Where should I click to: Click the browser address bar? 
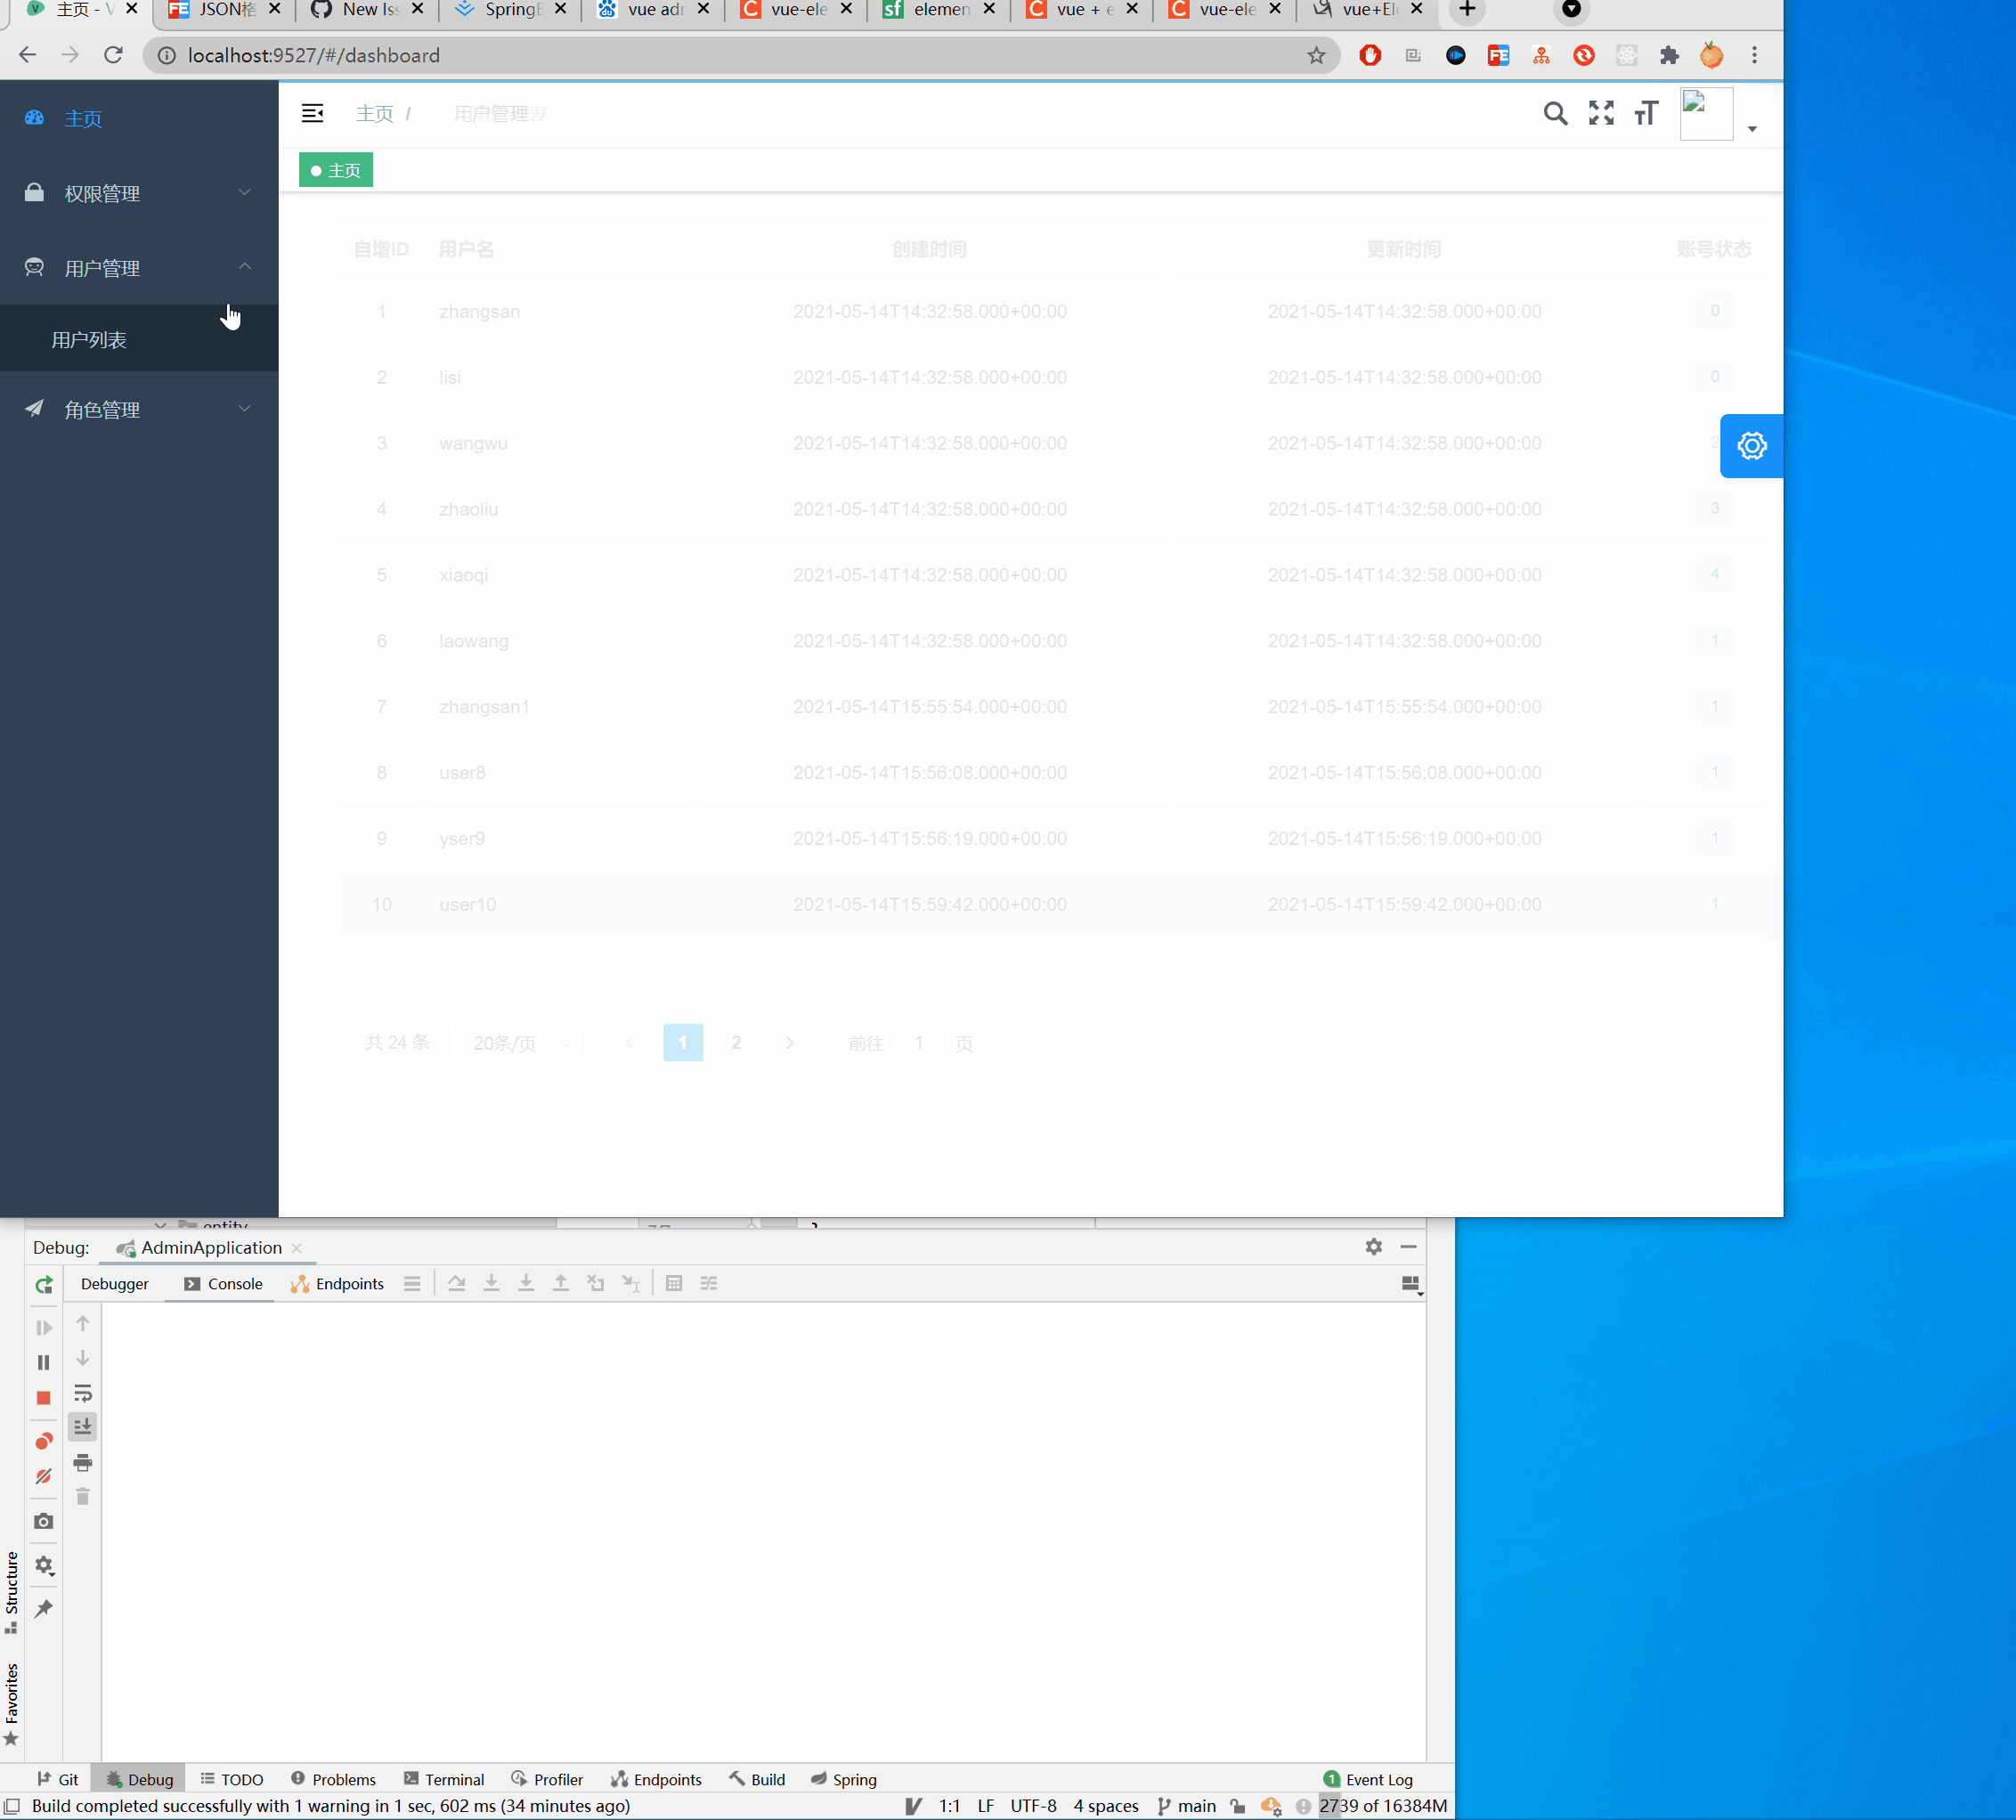click(x=740, y=55)
